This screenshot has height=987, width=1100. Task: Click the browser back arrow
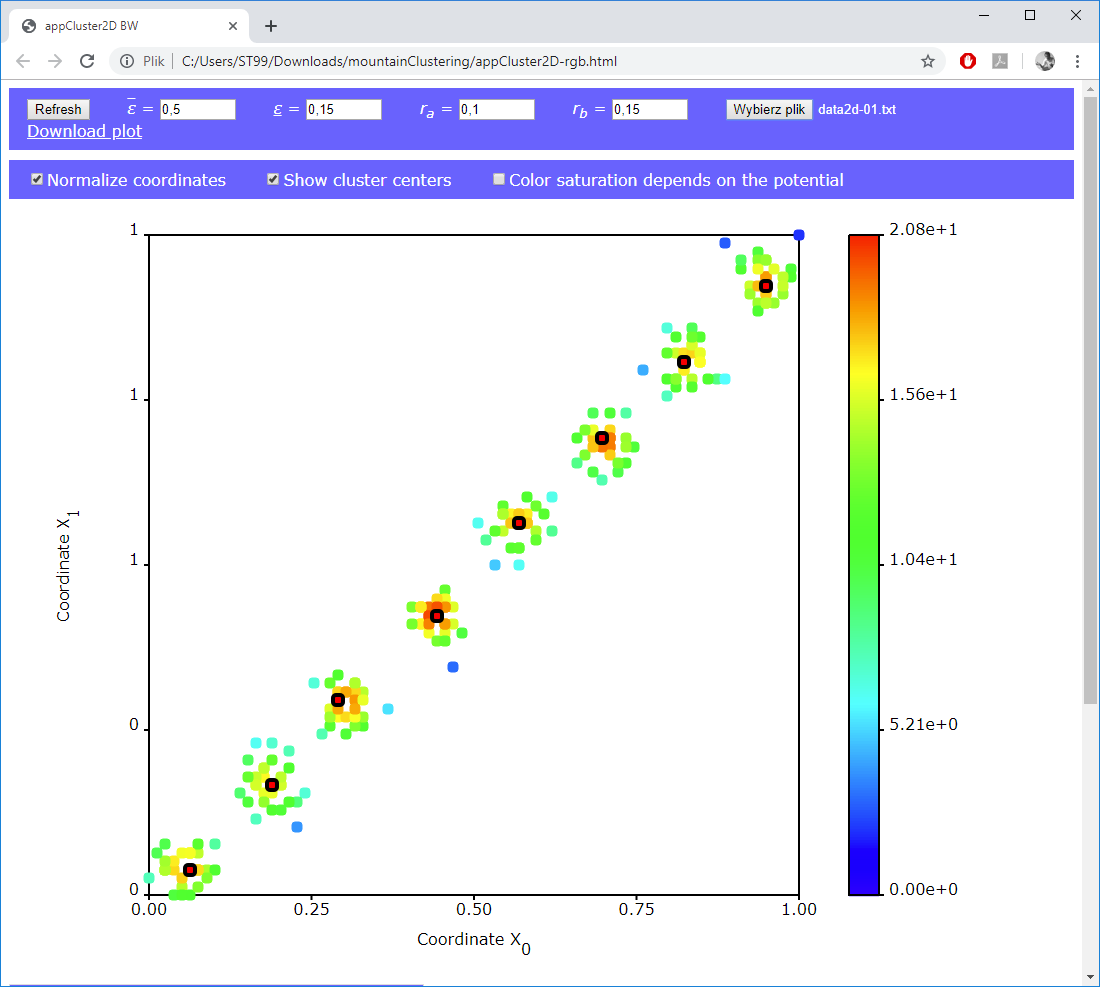24,61
